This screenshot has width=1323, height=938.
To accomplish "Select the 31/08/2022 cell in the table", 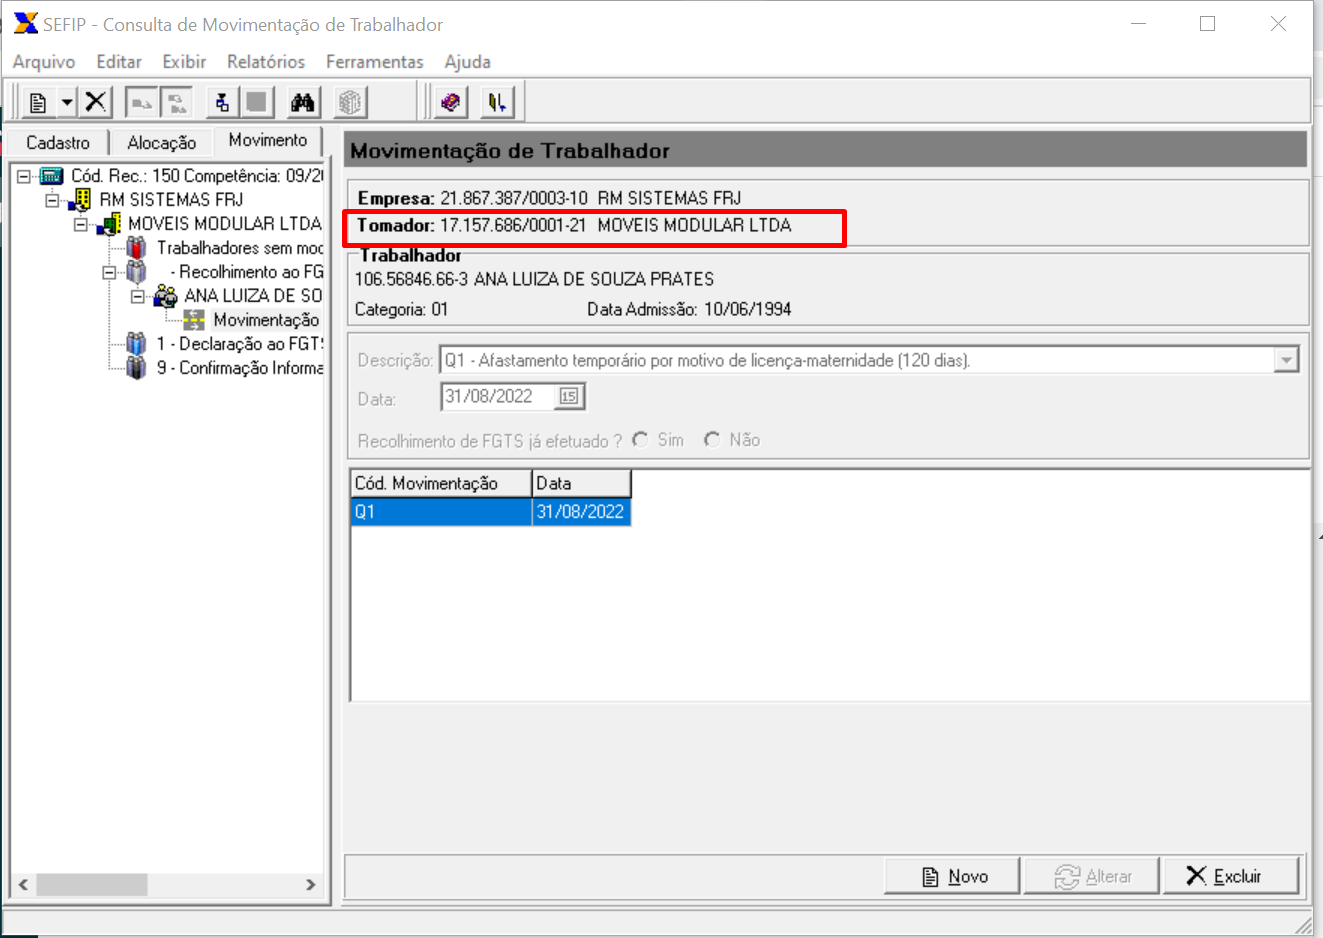I will [x=581, y=512].
